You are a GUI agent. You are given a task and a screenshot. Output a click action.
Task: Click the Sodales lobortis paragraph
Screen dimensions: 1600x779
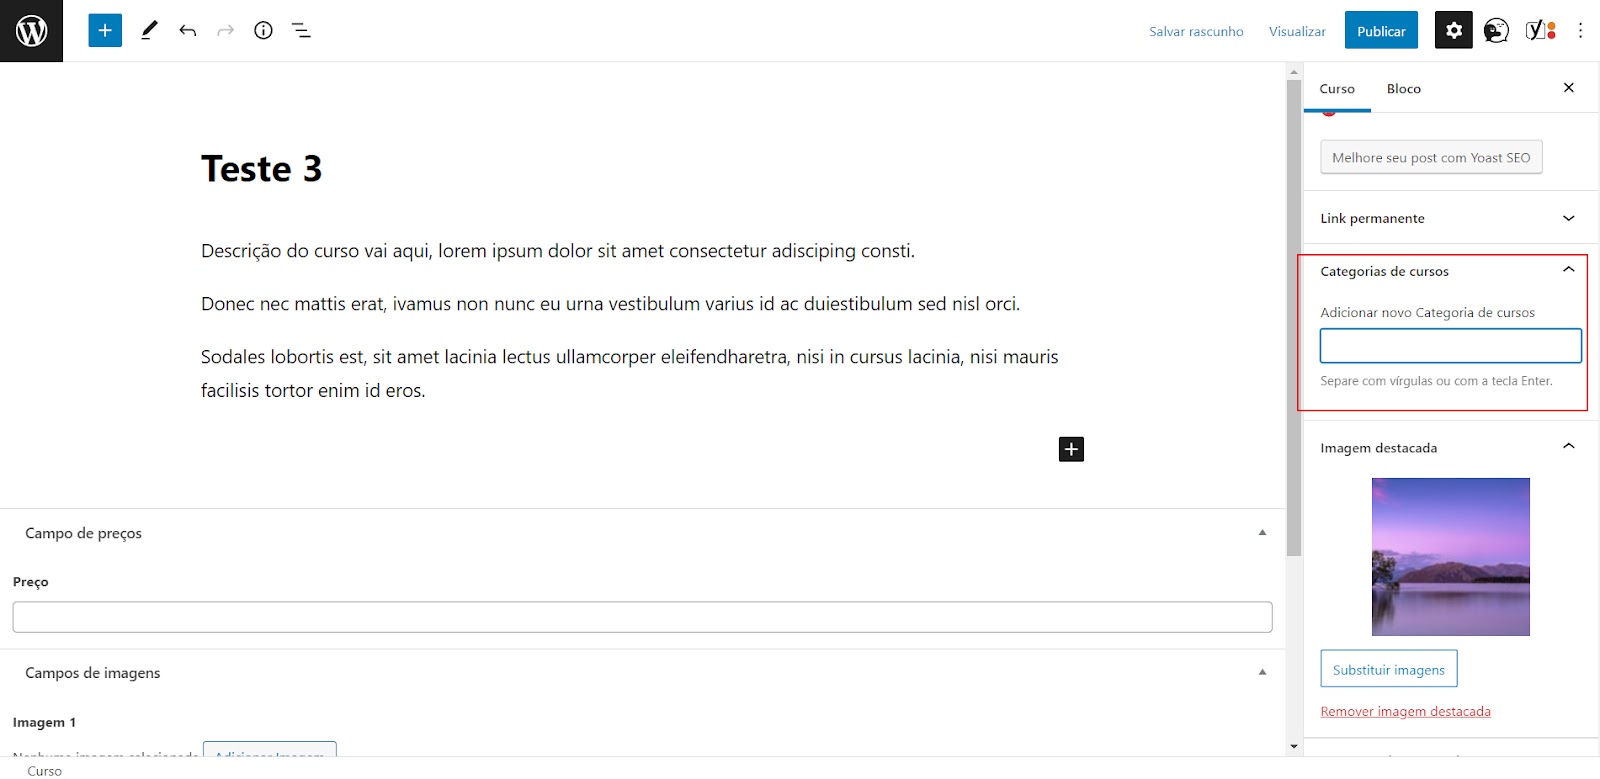click(630, 373)
